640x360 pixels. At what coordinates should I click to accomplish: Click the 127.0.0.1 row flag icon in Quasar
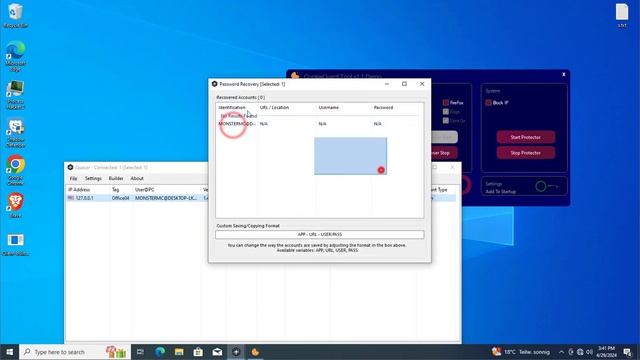pyautogui.click(x=71, y=198)
